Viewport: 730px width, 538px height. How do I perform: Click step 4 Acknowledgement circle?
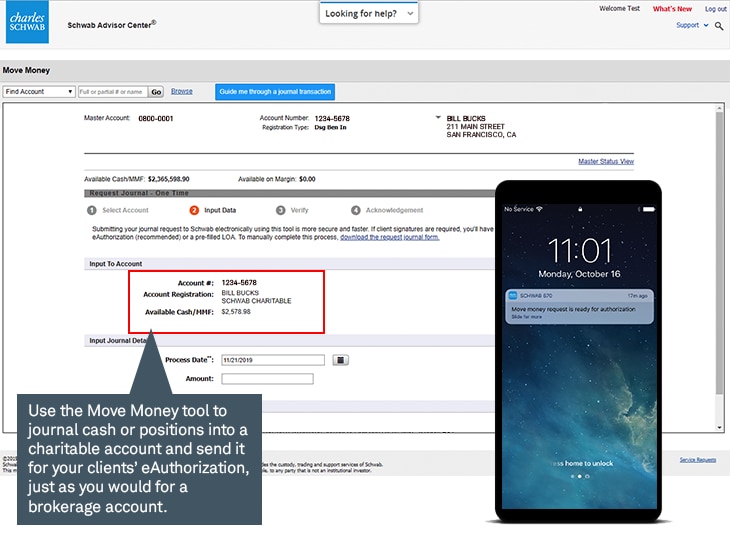356,210
